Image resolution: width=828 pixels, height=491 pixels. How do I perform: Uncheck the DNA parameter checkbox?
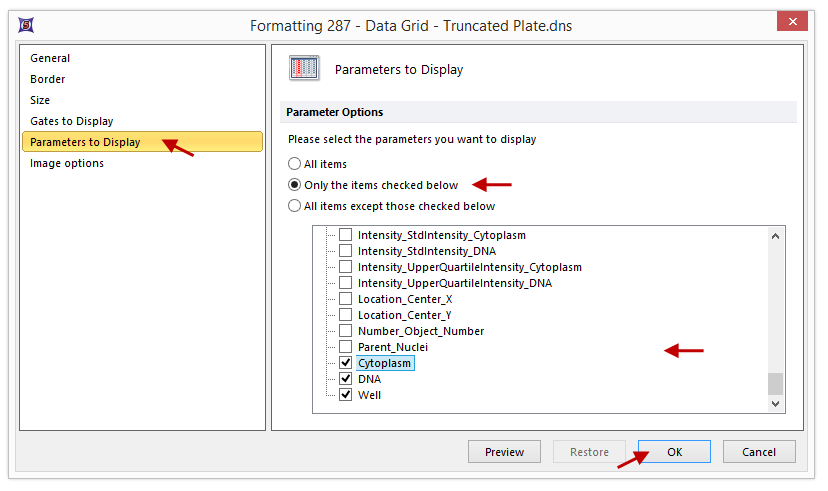(345, 379)
